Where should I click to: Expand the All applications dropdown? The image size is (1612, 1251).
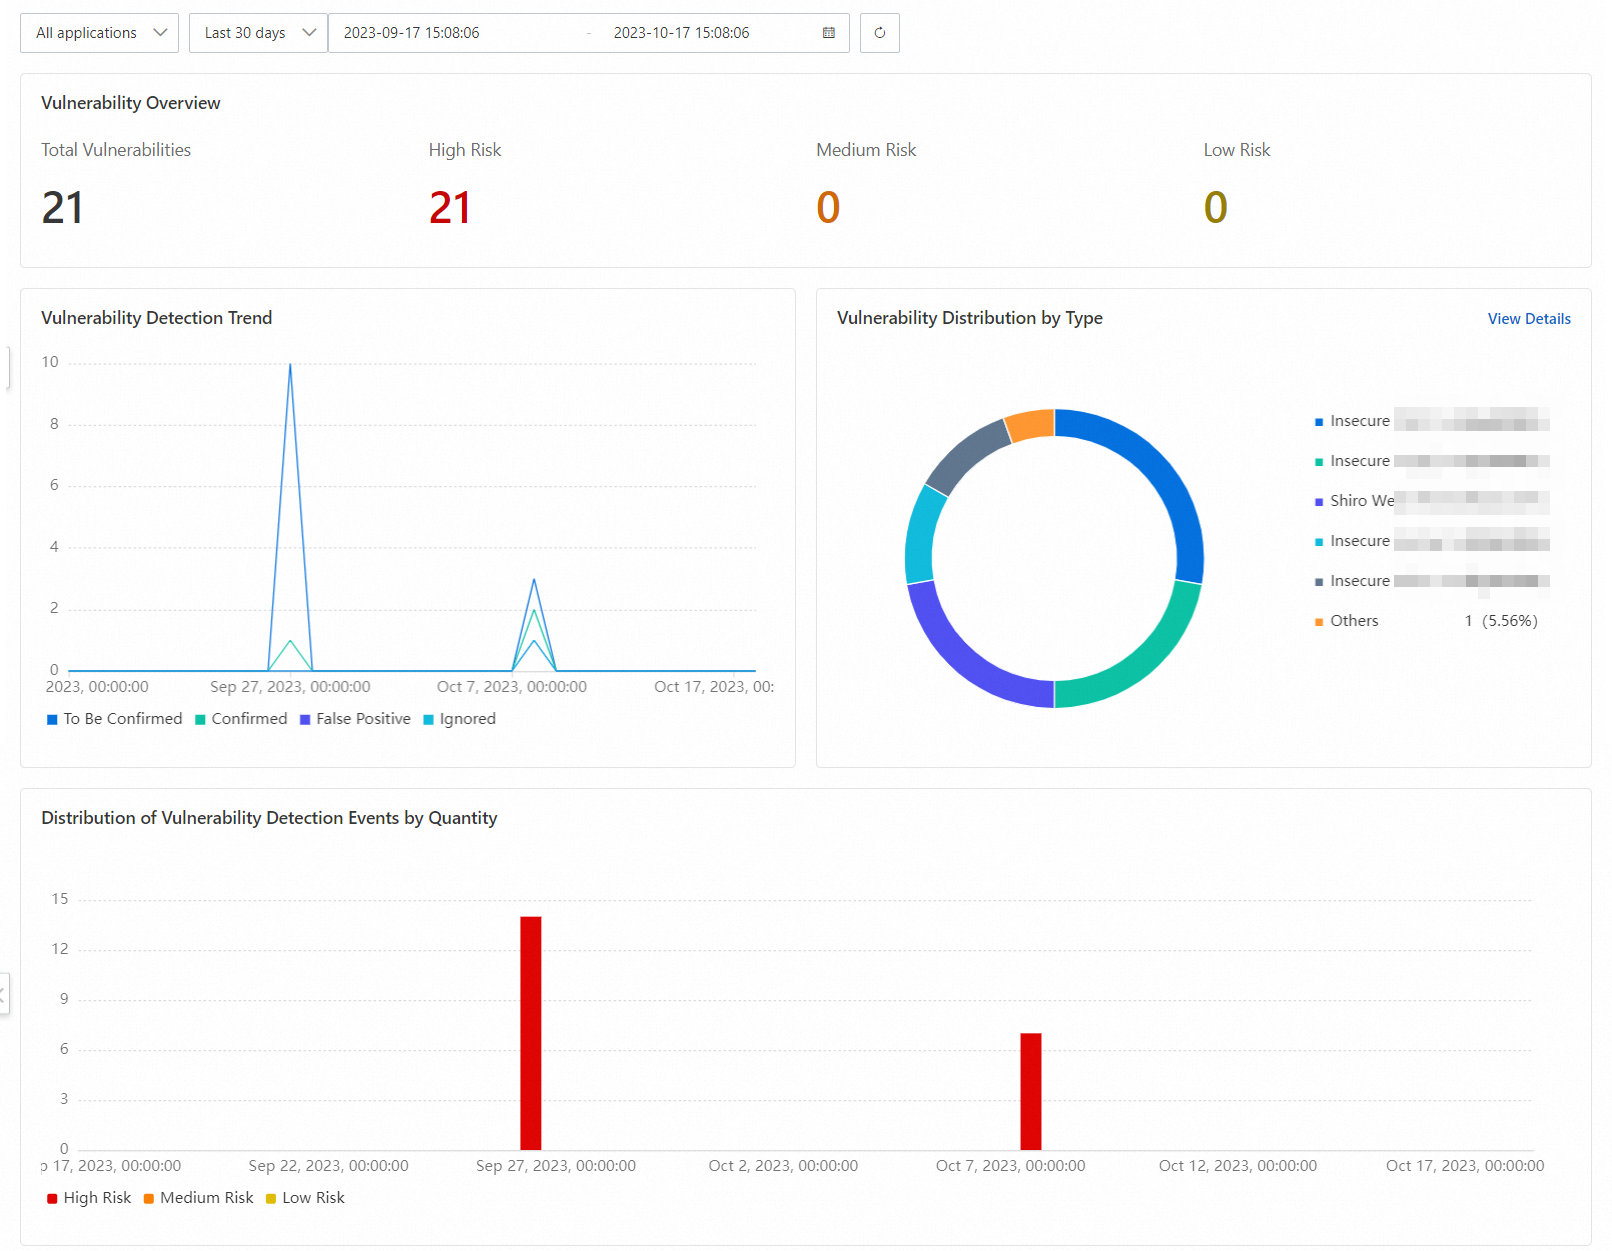coord(99,33)
